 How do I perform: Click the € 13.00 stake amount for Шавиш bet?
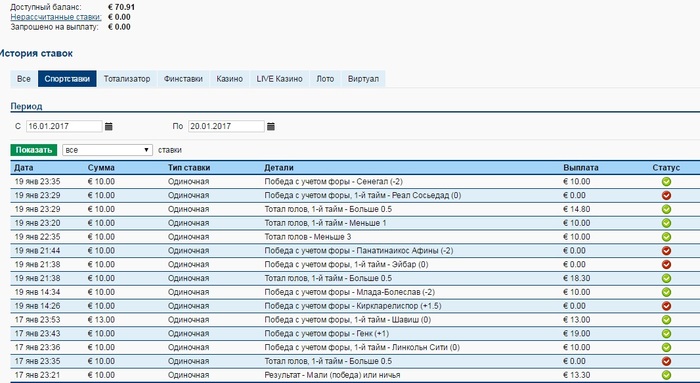[x=101, y=320]
